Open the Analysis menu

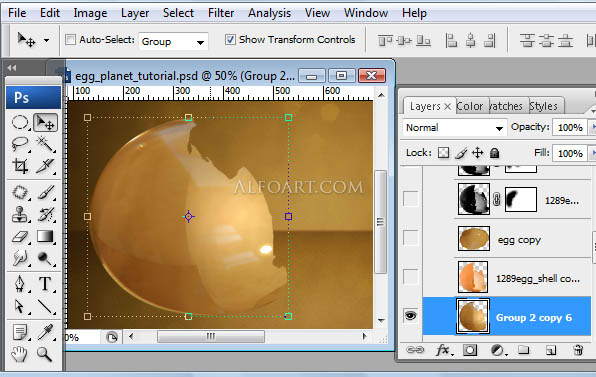click(269, 13)
